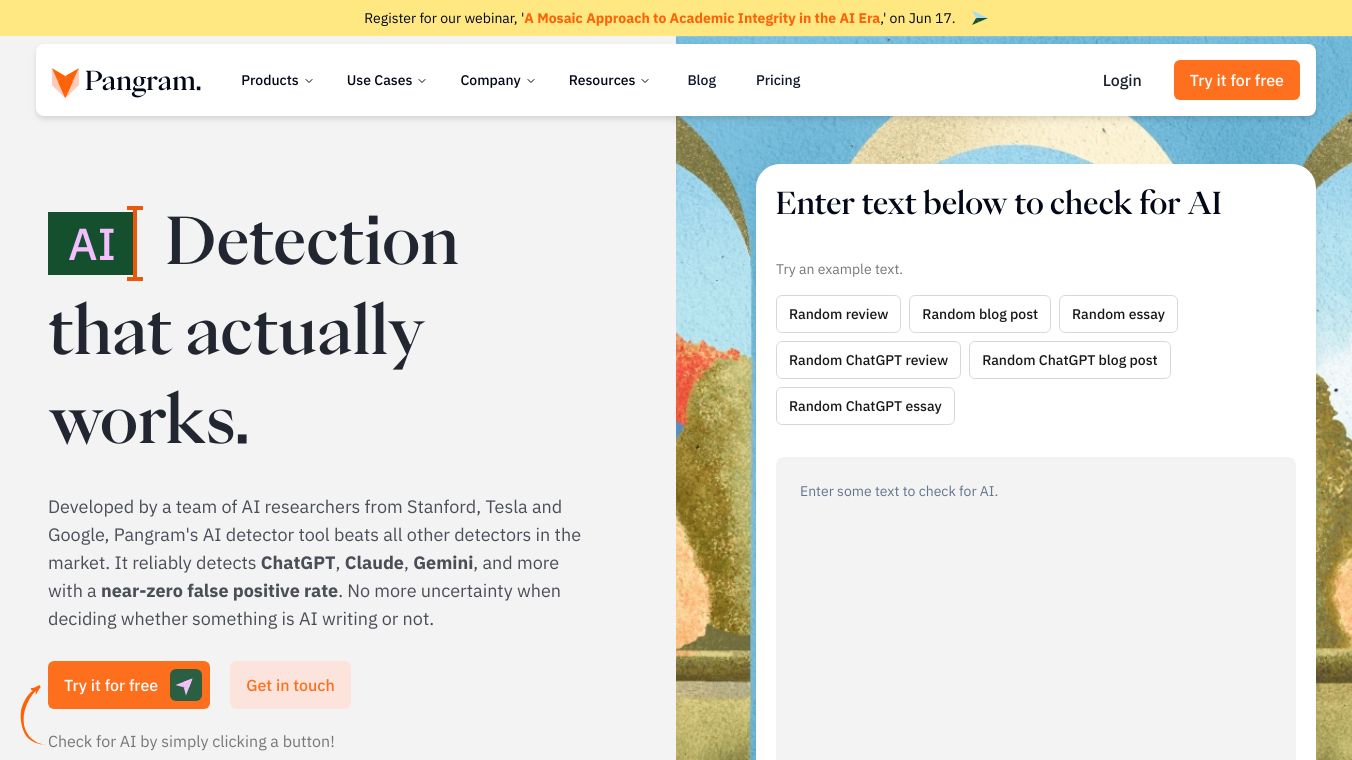Select the Random ChatGPT review example

[x=868, y=360]
